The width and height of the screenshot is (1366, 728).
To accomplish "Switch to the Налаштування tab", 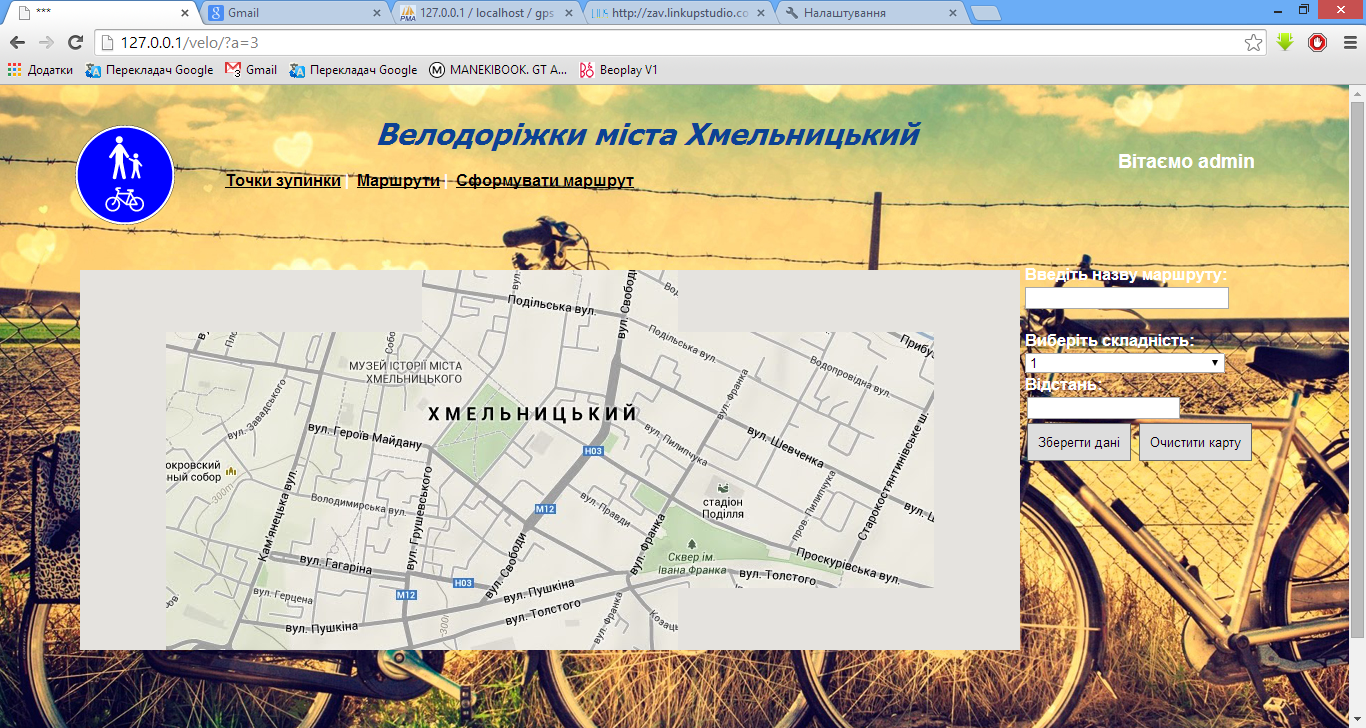I will (x=871, y=13).
